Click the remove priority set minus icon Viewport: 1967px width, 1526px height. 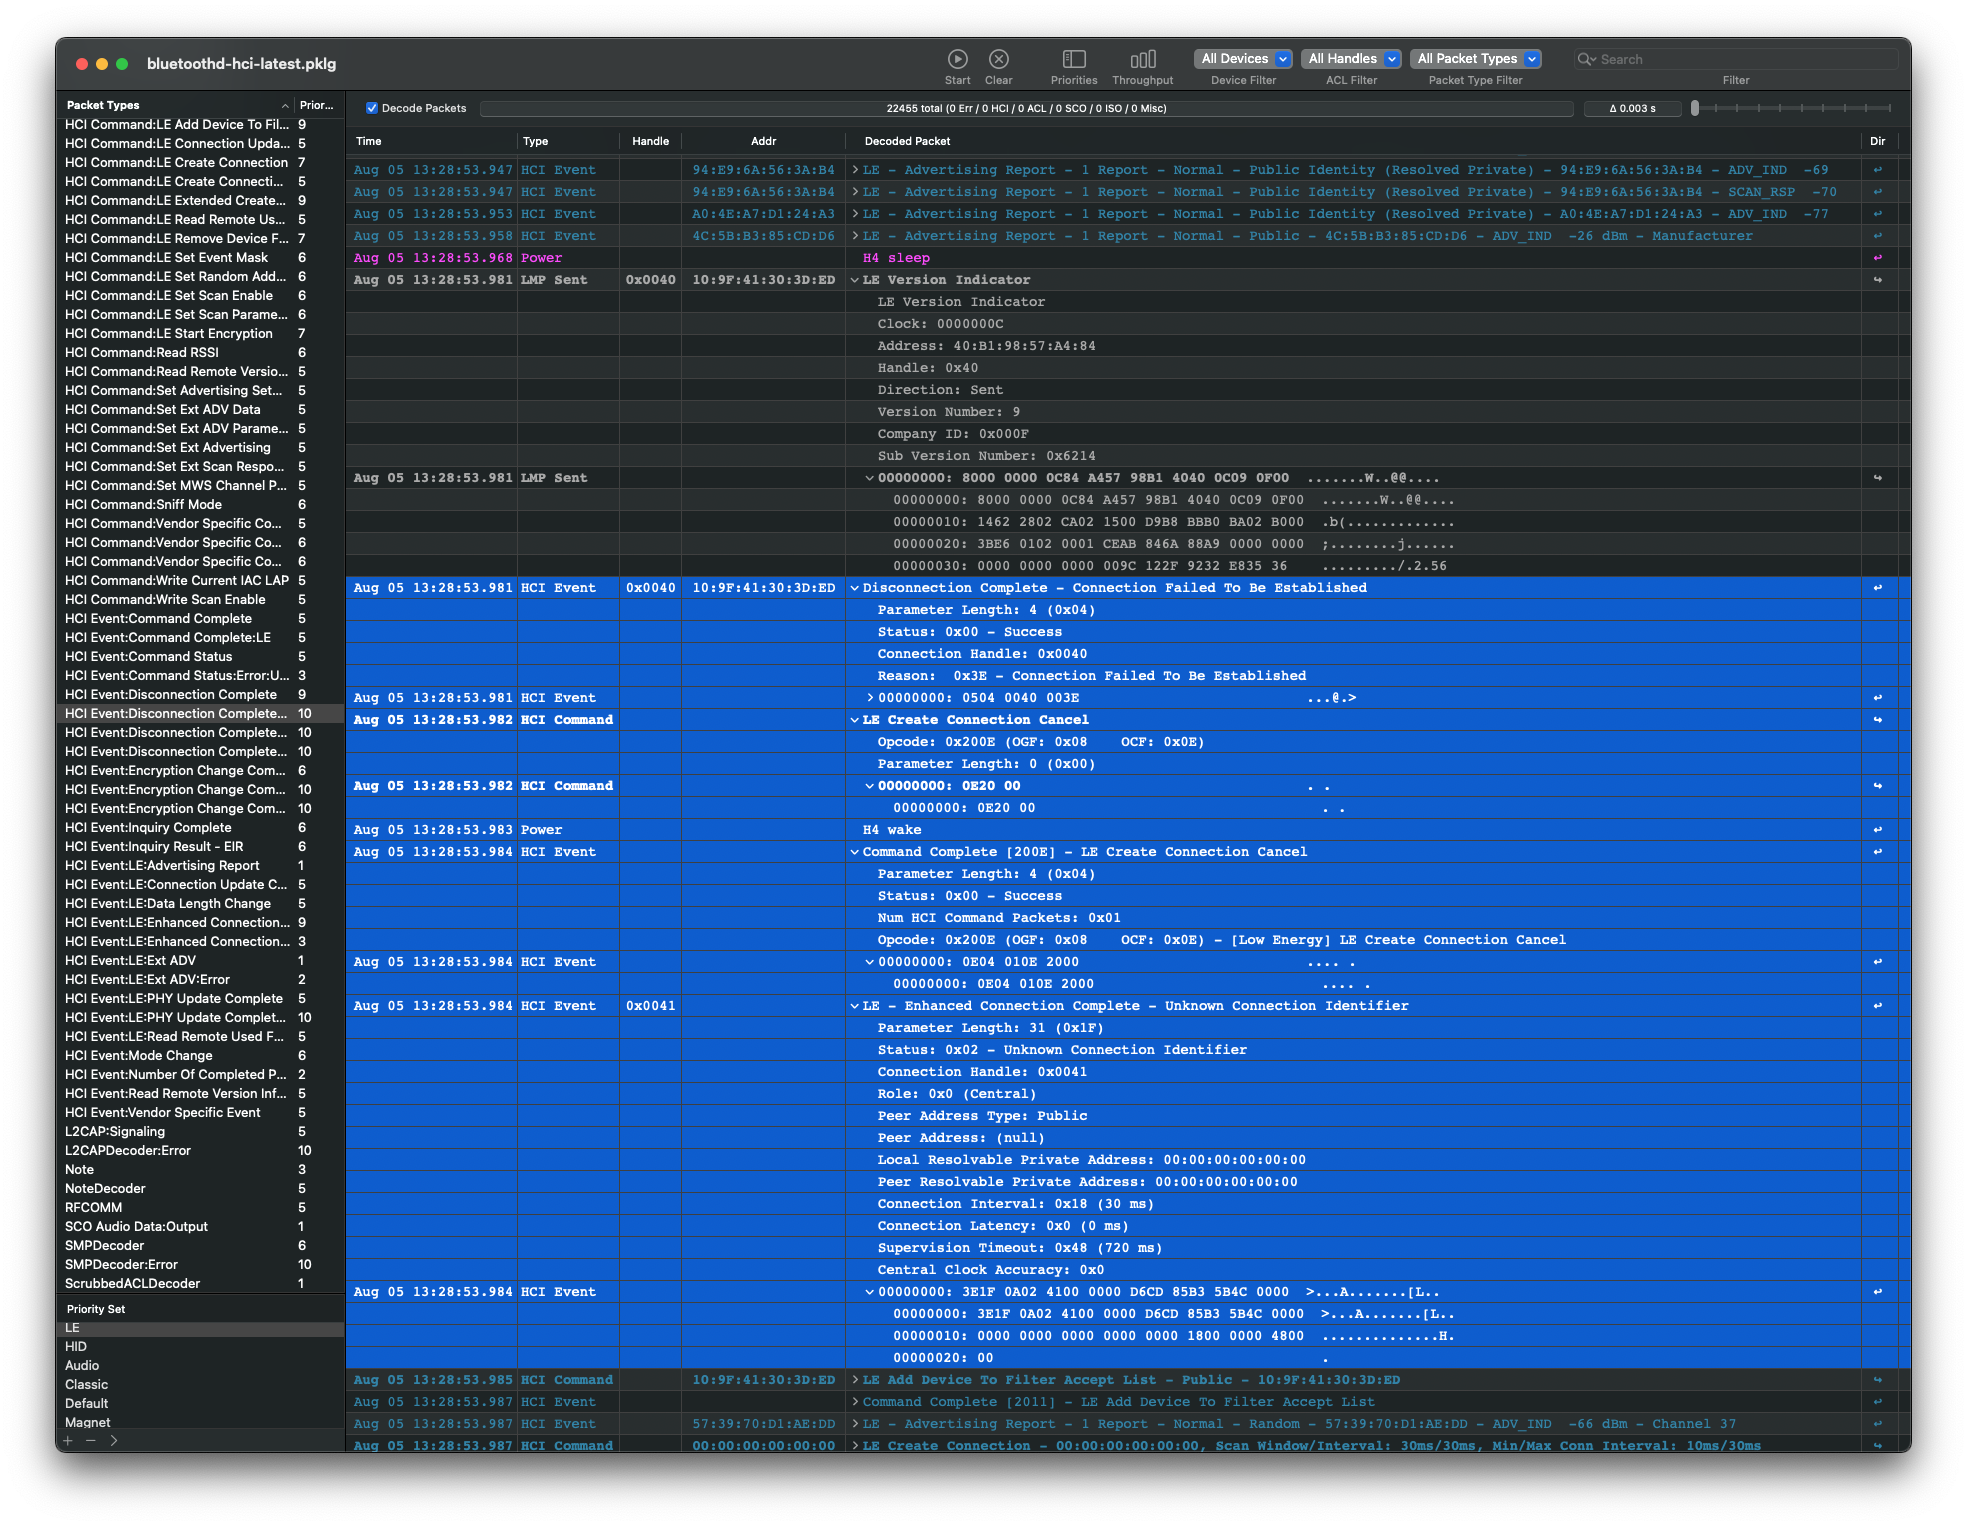(90, 1441)
